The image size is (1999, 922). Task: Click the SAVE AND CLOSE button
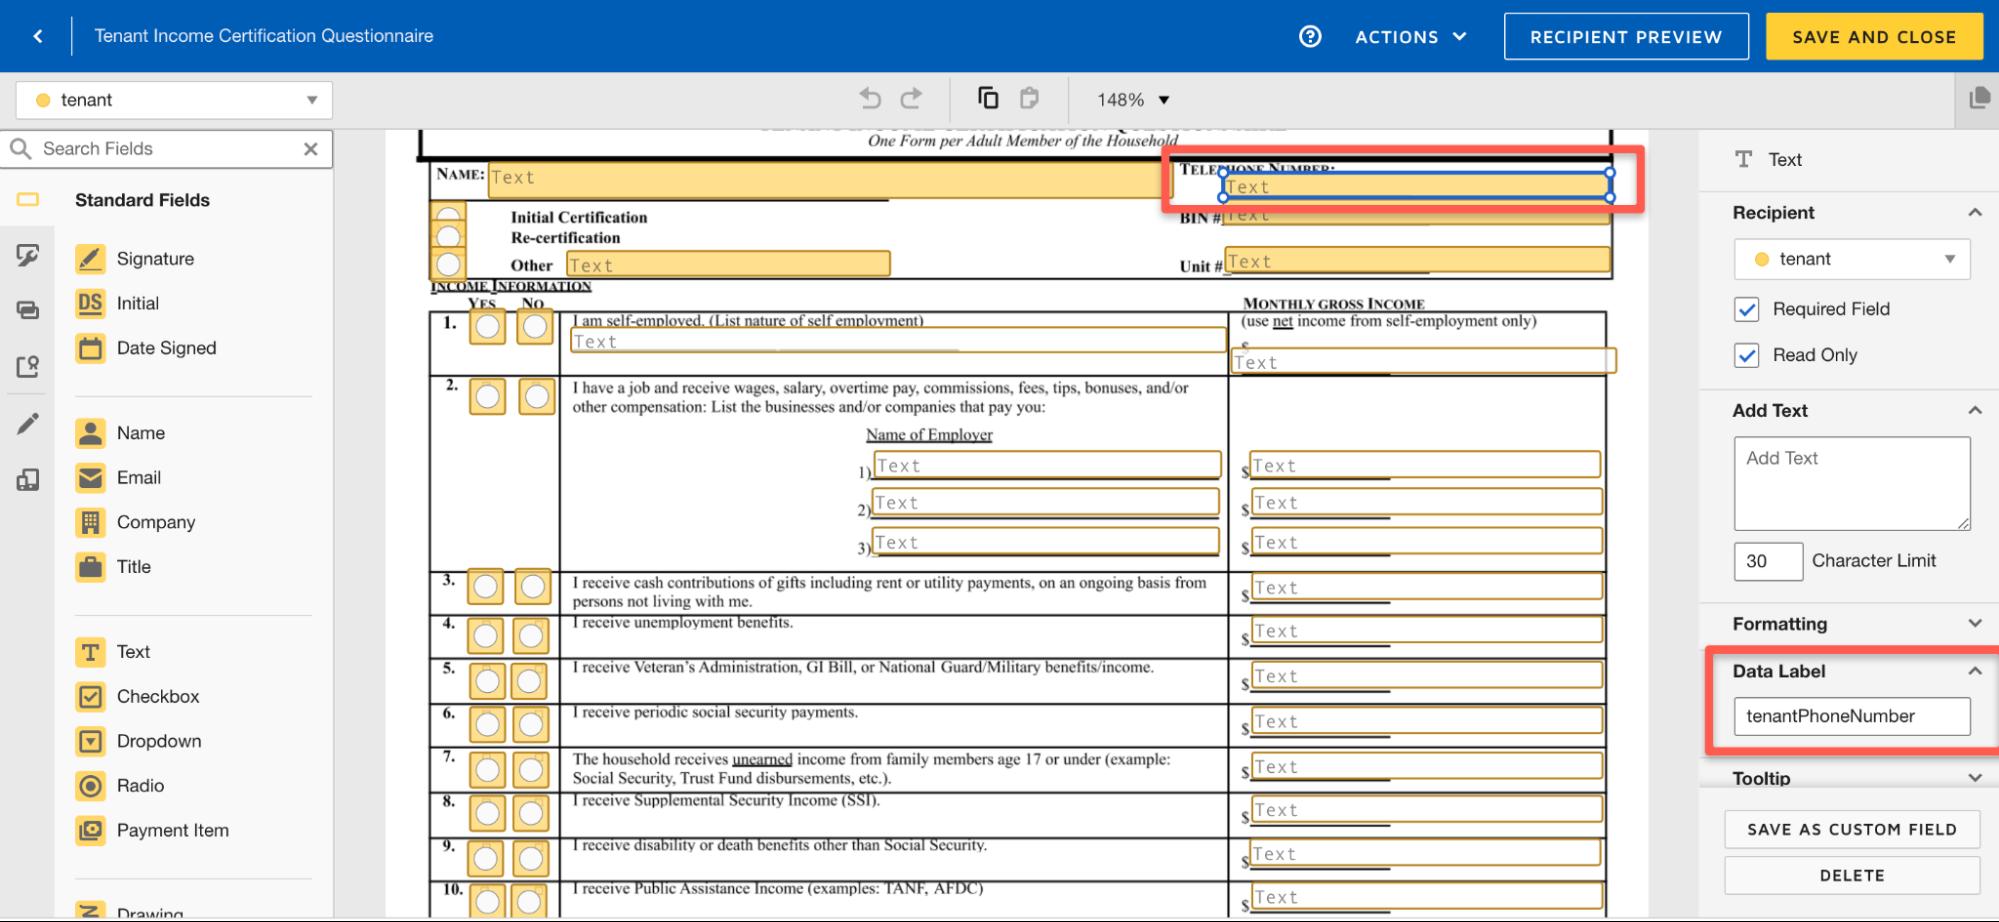pyautogui.click(x=1873, y=36)
